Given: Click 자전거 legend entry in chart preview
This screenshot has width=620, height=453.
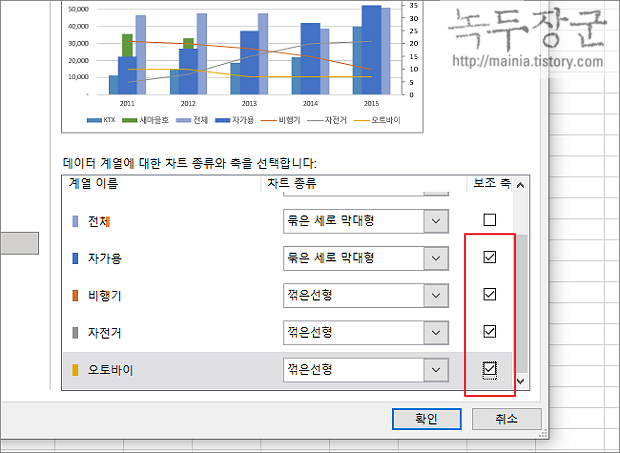Looking at the screenshot, I should coord(327,120).
